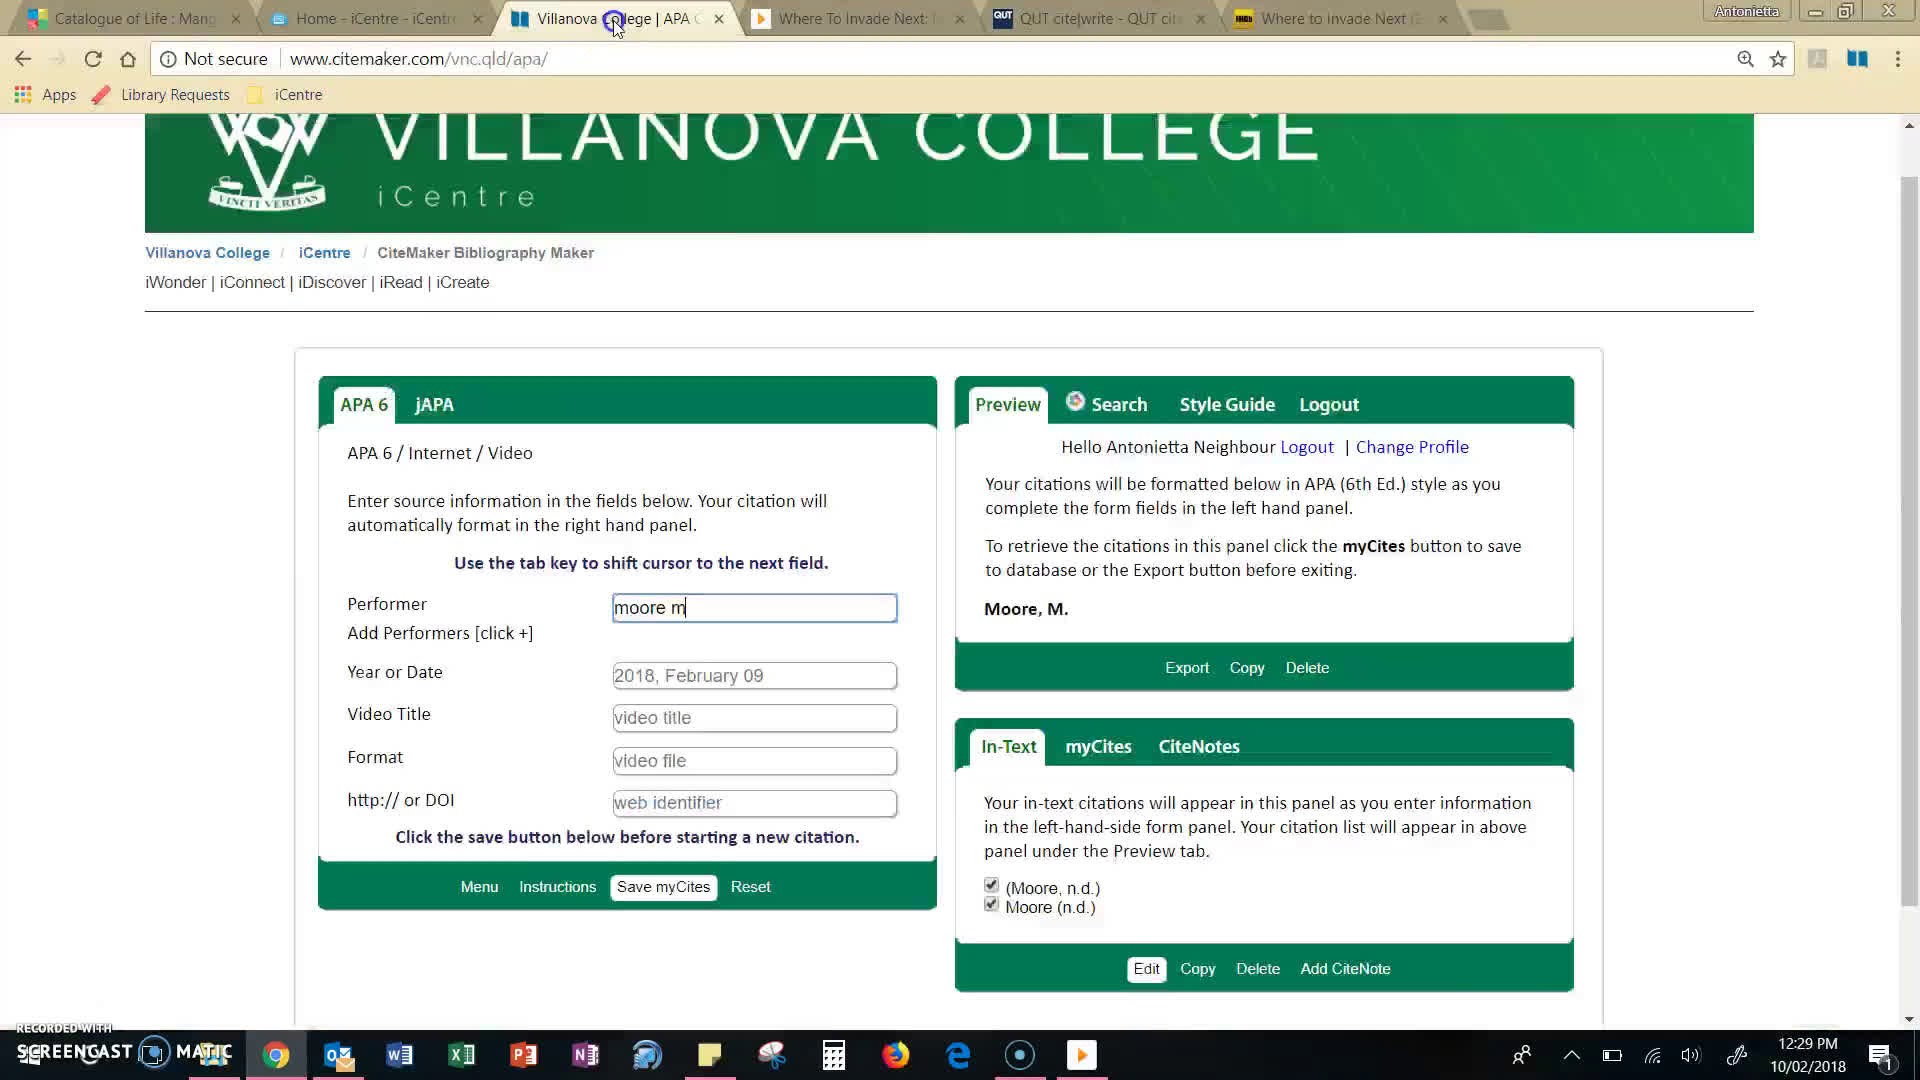This screenshot has width=1920, height=1080.
Task: Switch to the myCites tab
Action: [1098, 747]
